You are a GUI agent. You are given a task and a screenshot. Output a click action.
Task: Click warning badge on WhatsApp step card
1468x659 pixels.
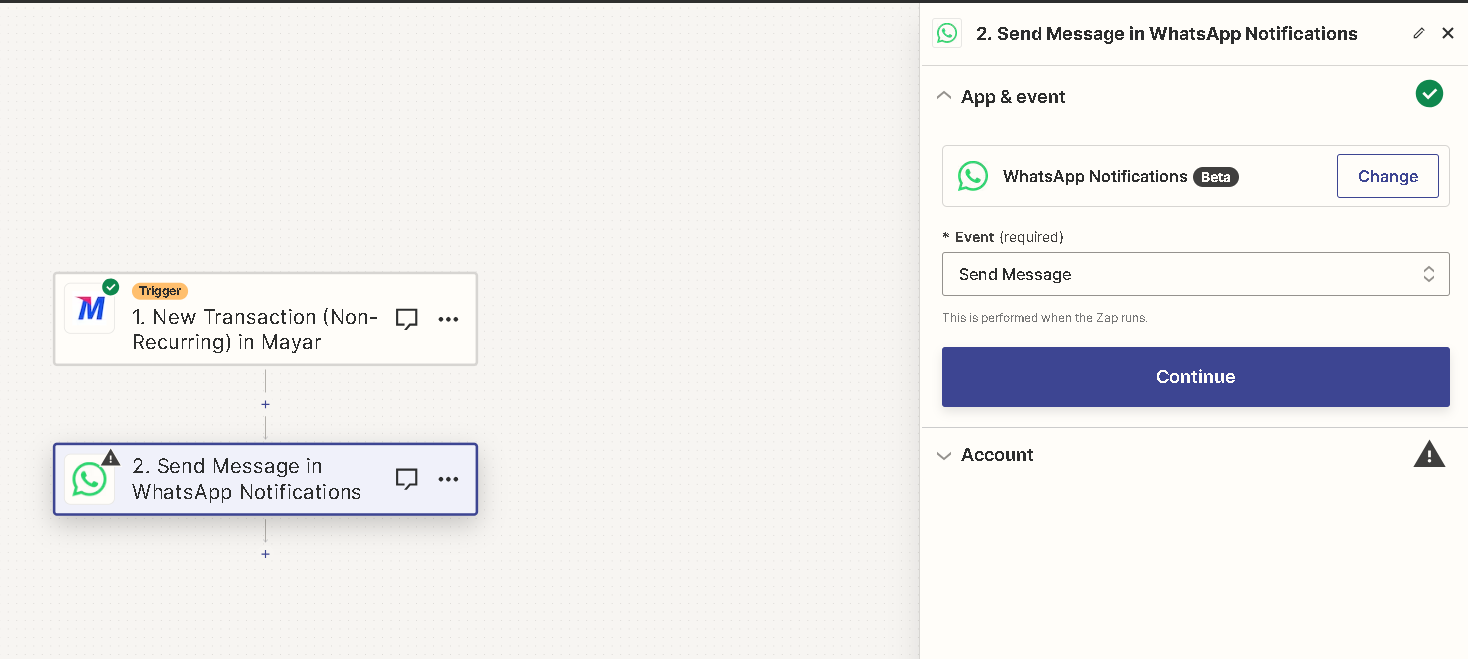point(111,458)
